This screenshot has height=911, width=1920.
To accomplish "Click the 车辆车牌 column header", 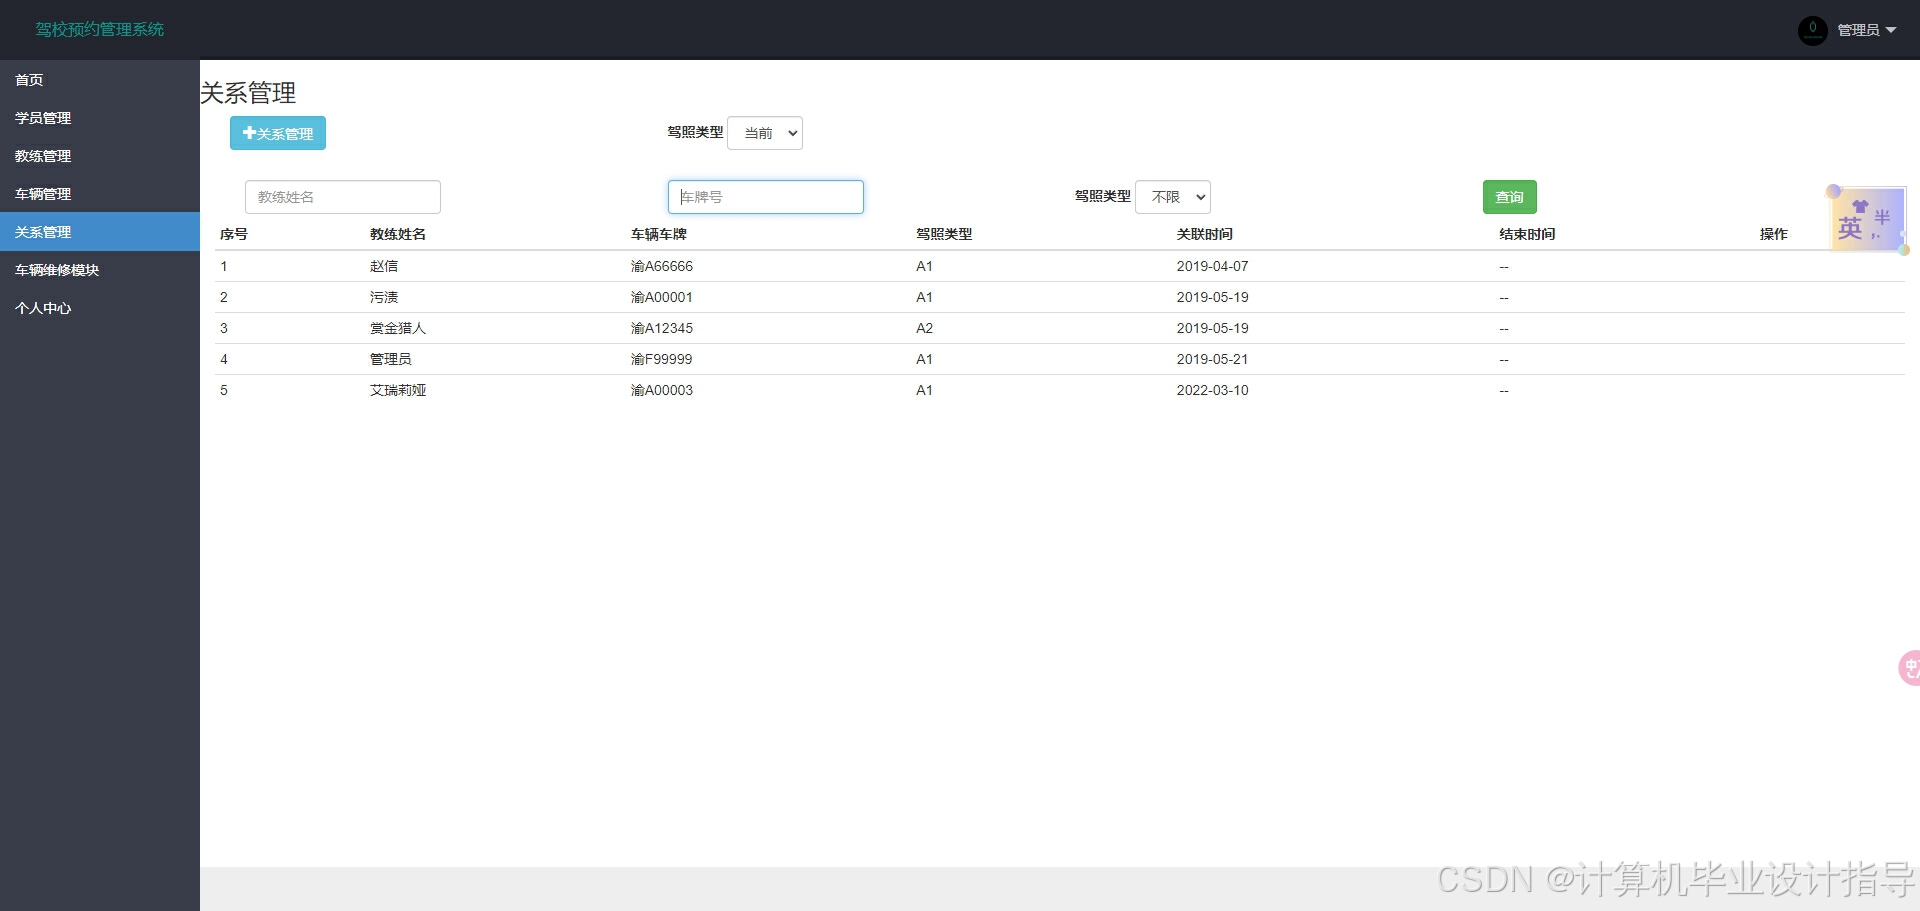I will click(x=659, y=234).
